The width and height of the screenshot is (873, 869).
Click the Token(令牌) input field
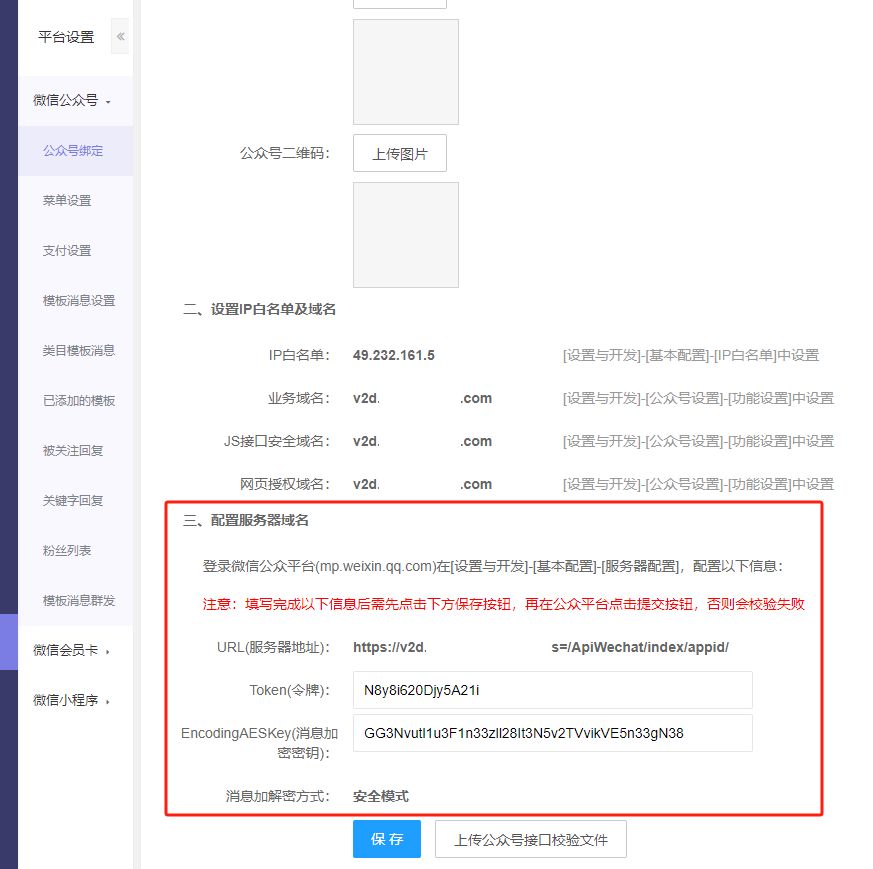pos(552,690)
